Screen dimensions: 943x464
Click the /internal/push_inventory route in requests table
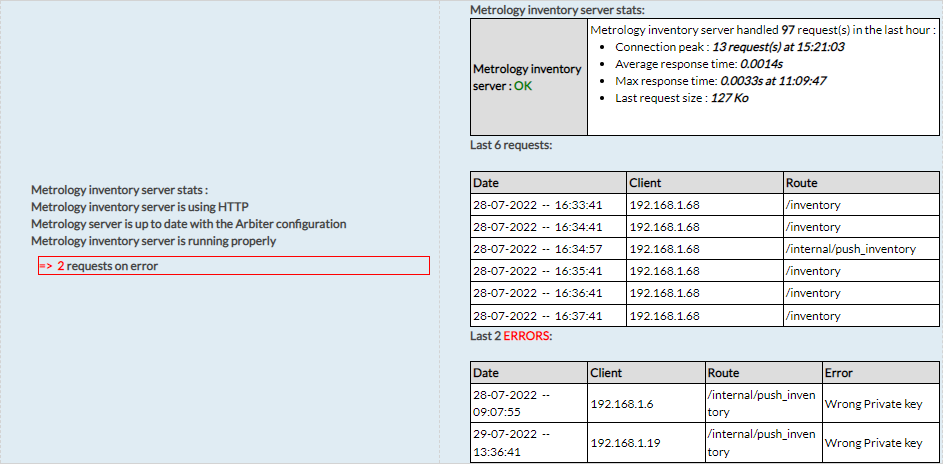852,249
